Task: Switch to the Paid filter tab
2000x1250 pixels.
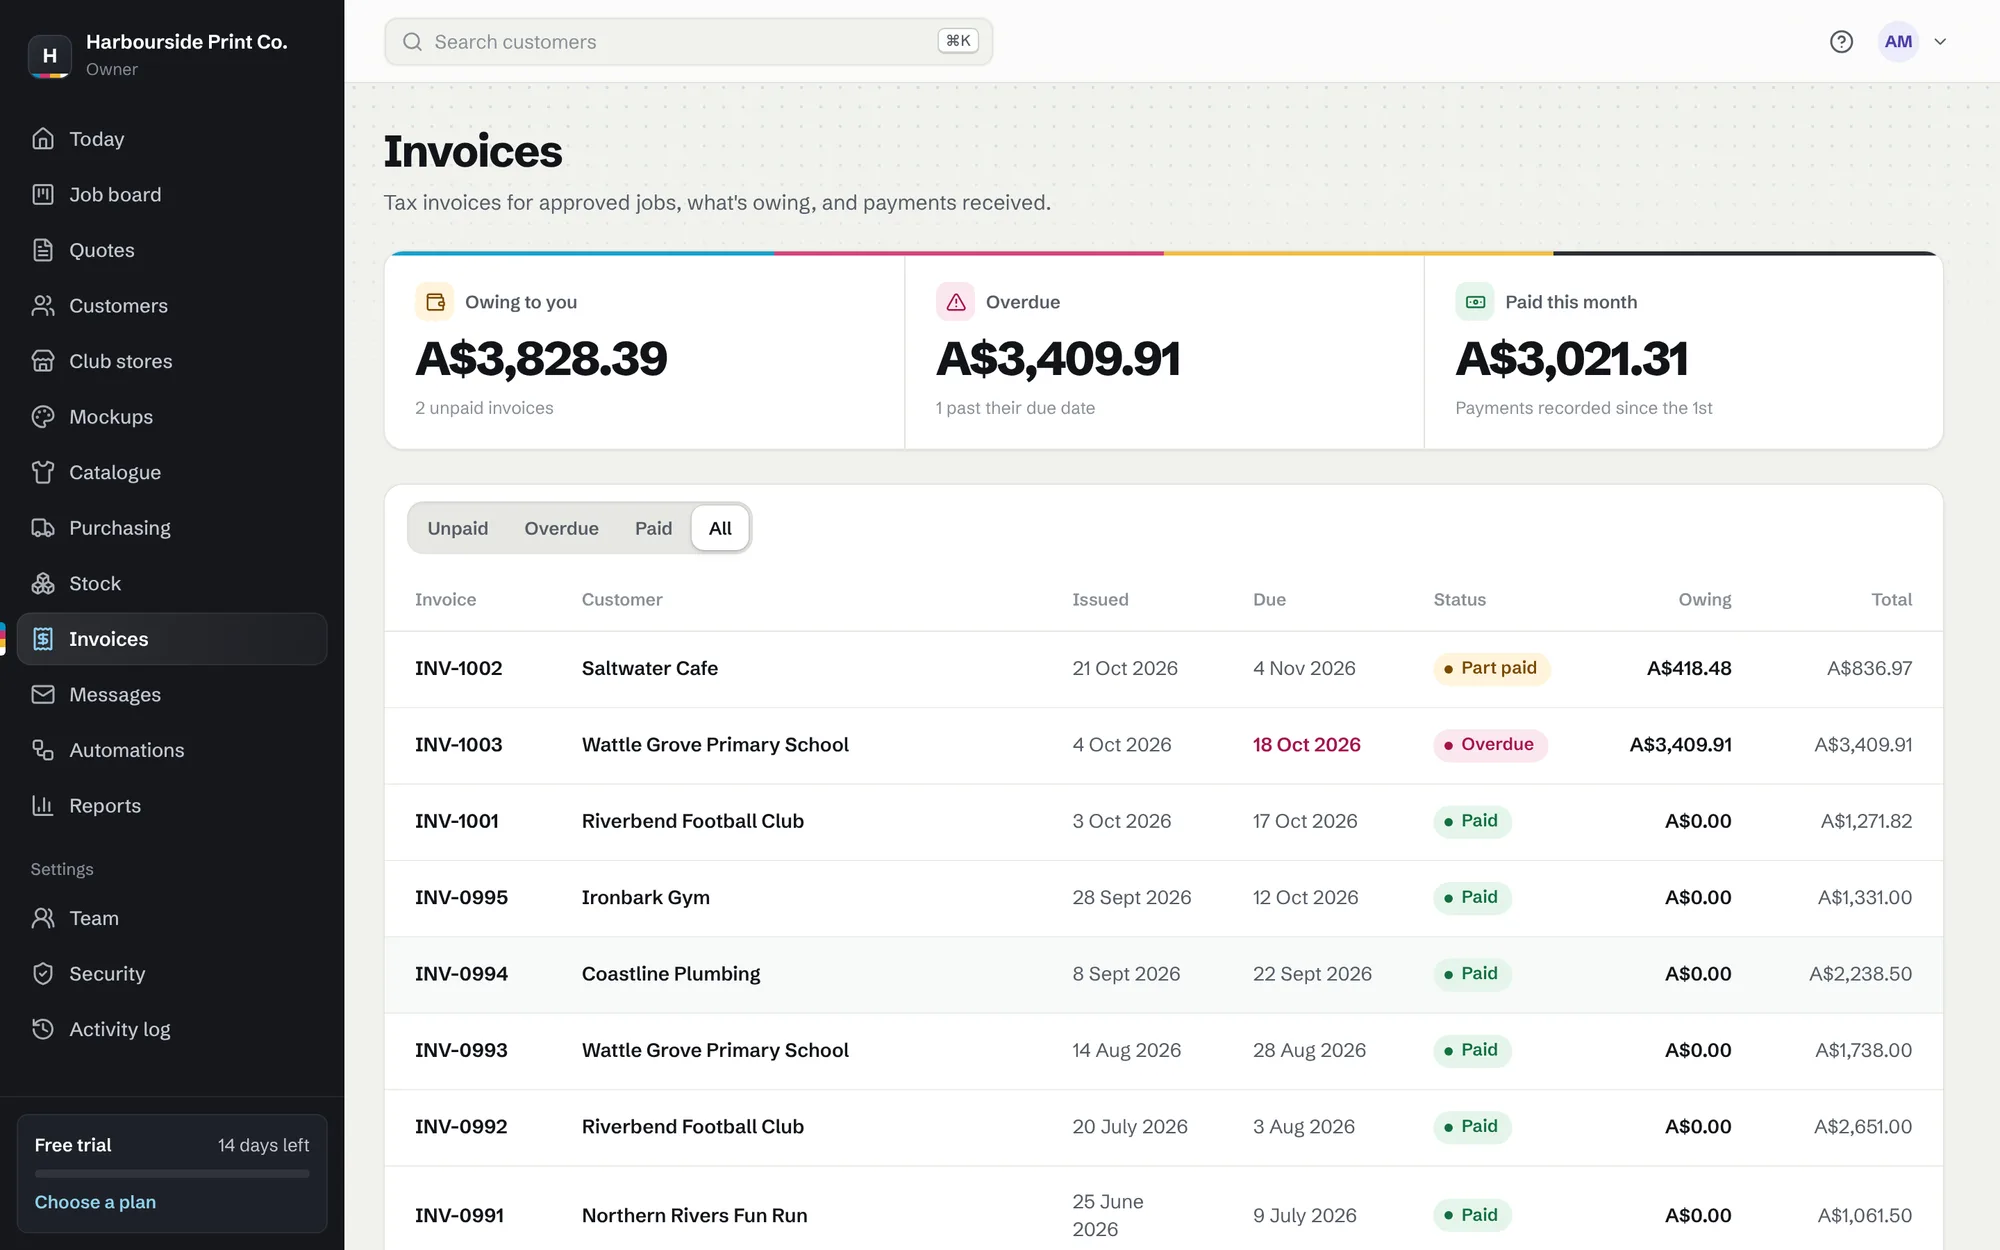Action: tap(653, 528)
